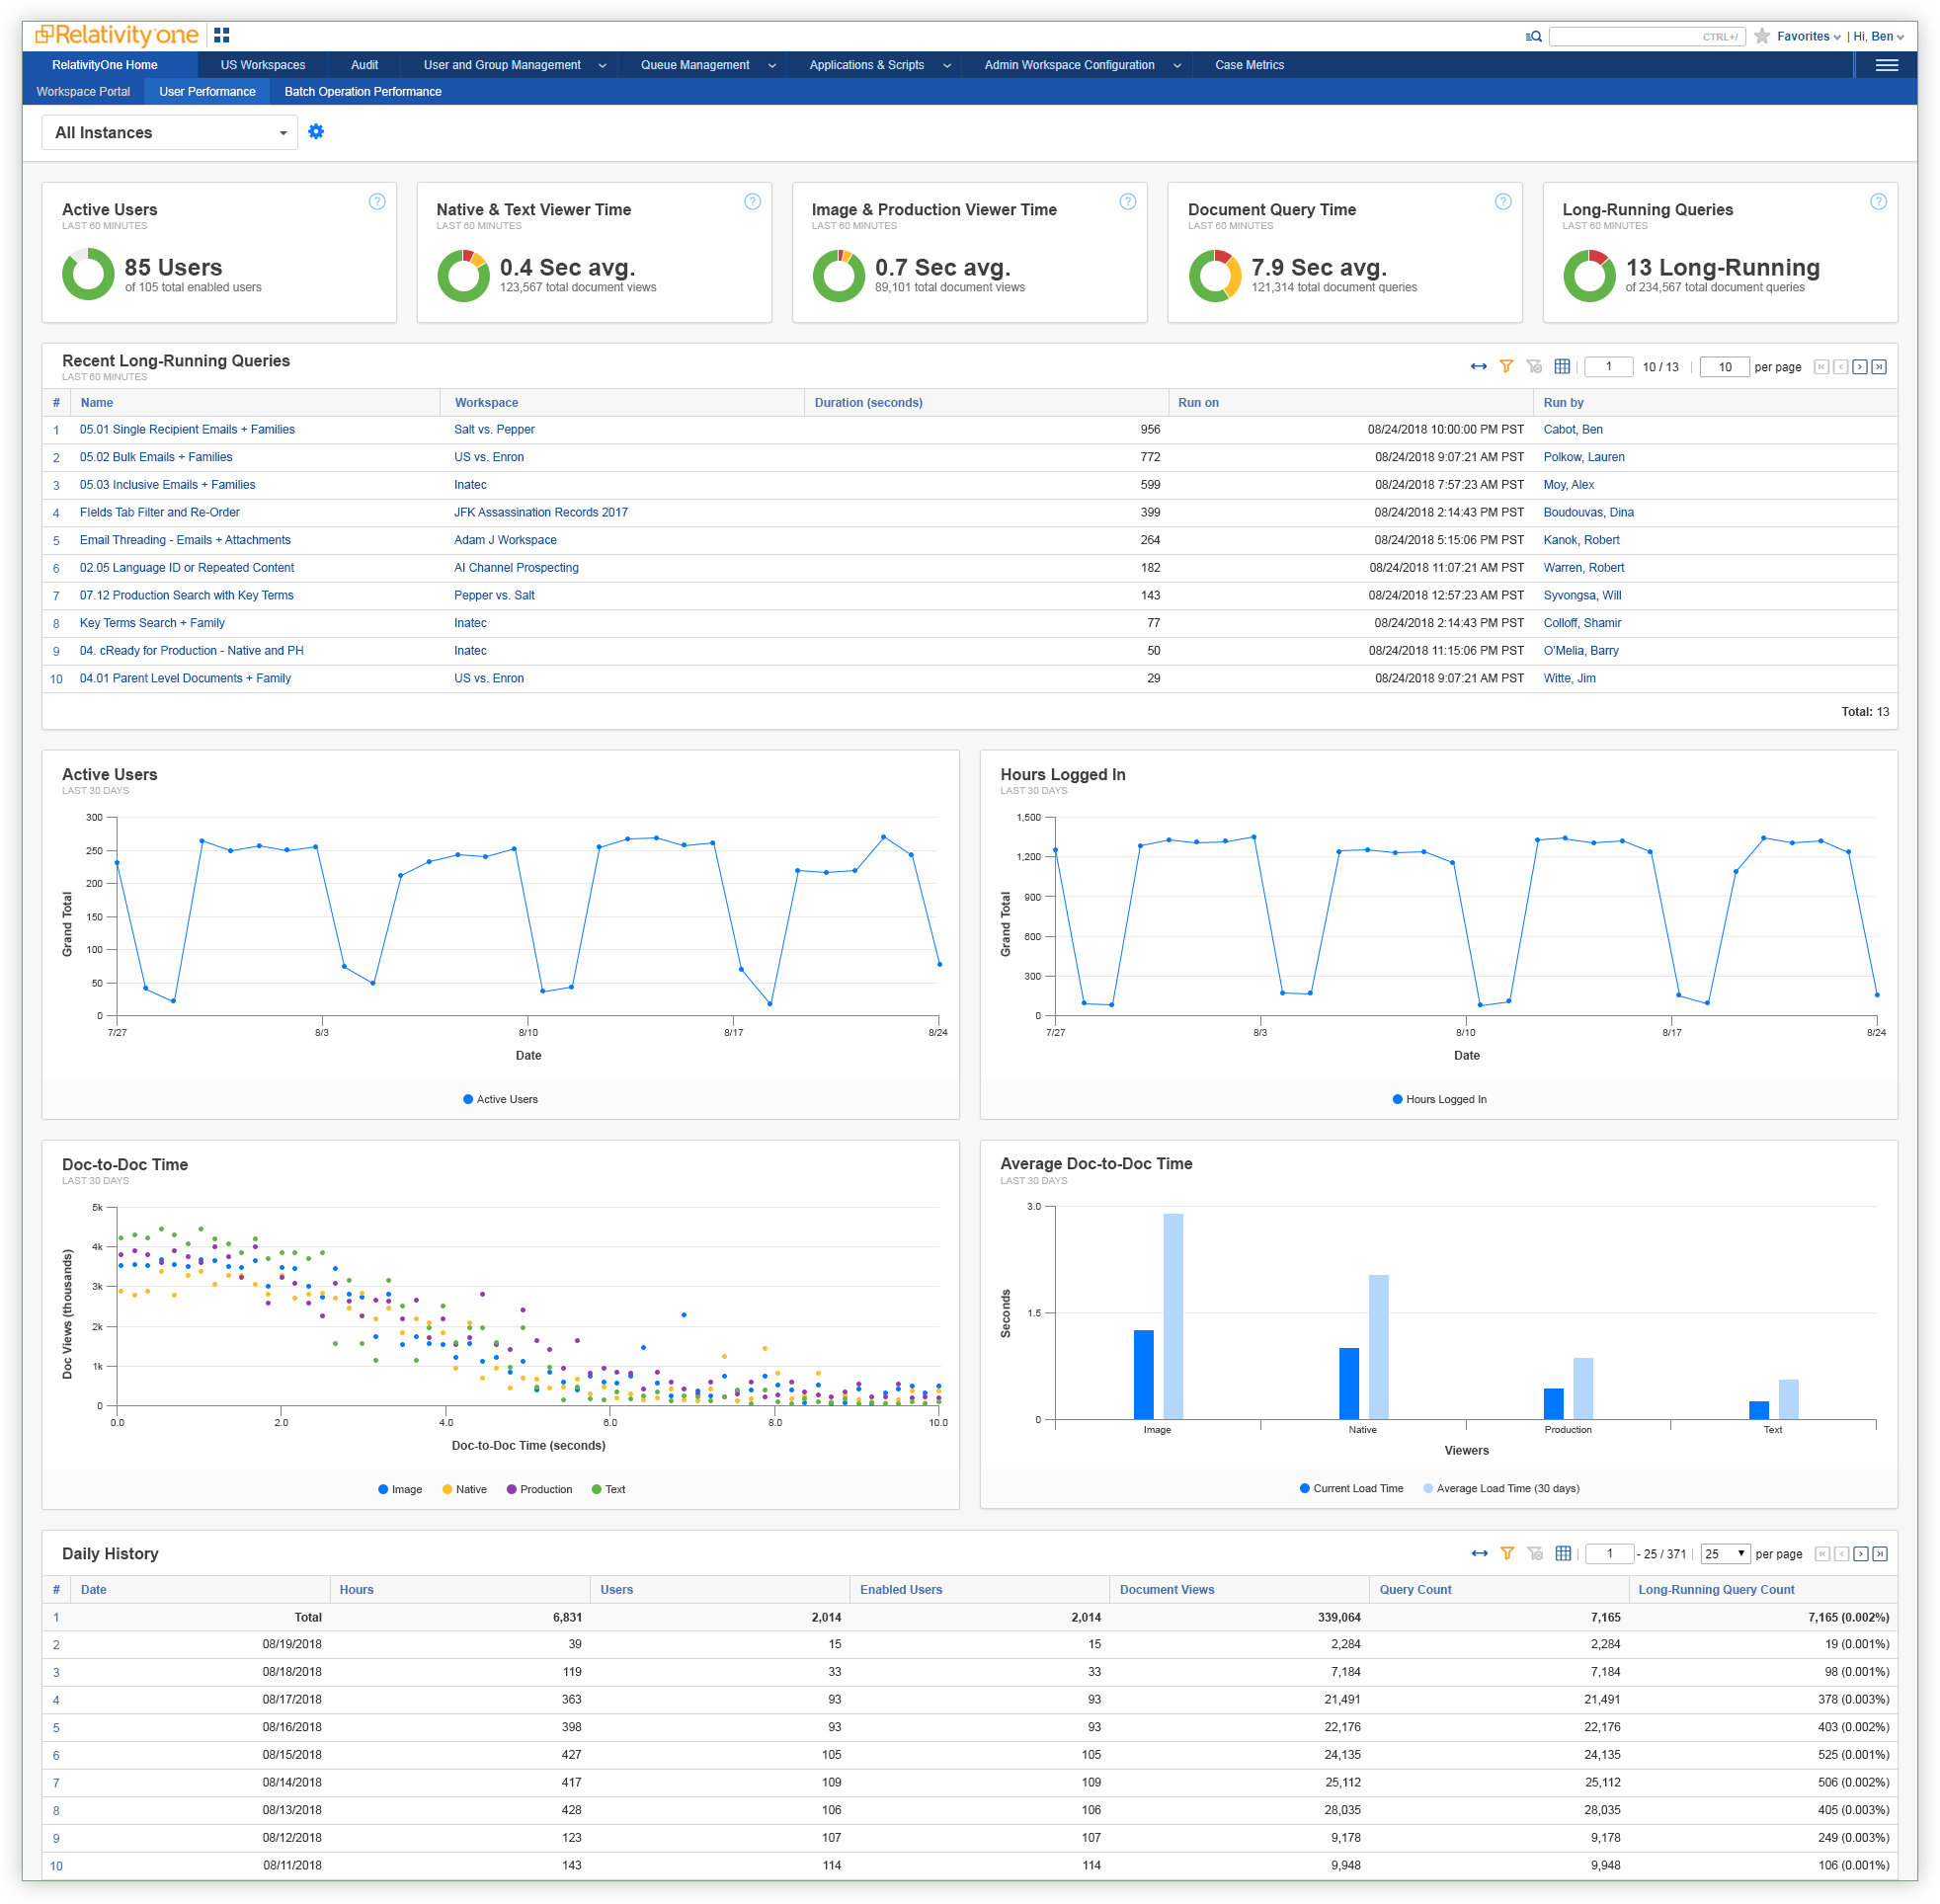The image size is (1940, 1904).
Task: Switch to Batch Operation Performance subtab
Action: pyautogui.click(x=362, y=92)
